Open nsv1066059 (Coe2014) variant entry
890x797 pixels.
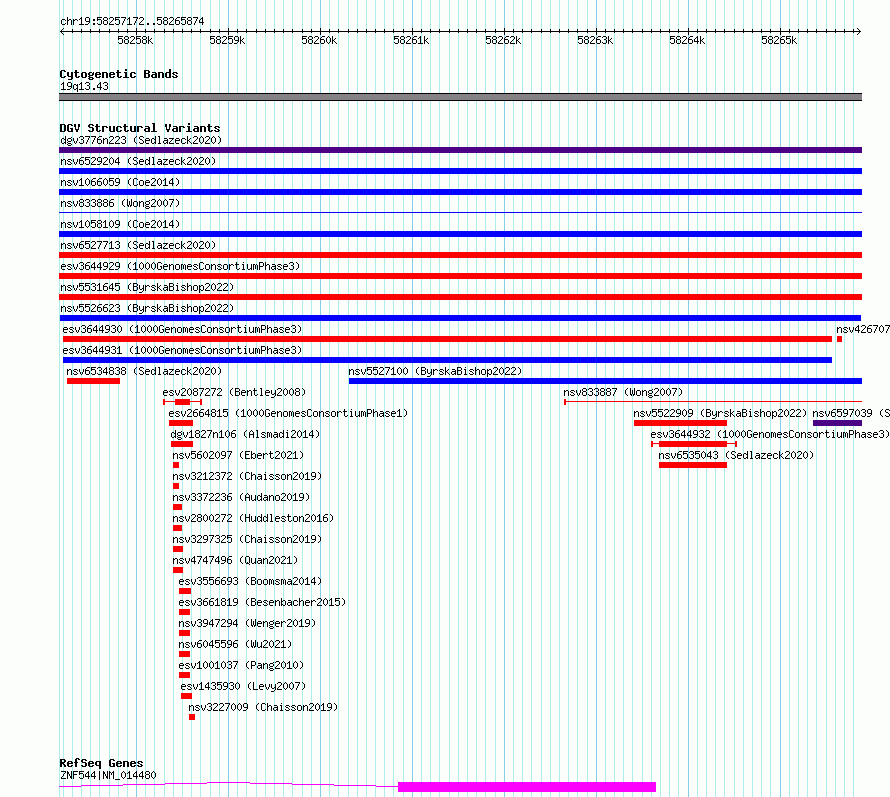(120, 182)
